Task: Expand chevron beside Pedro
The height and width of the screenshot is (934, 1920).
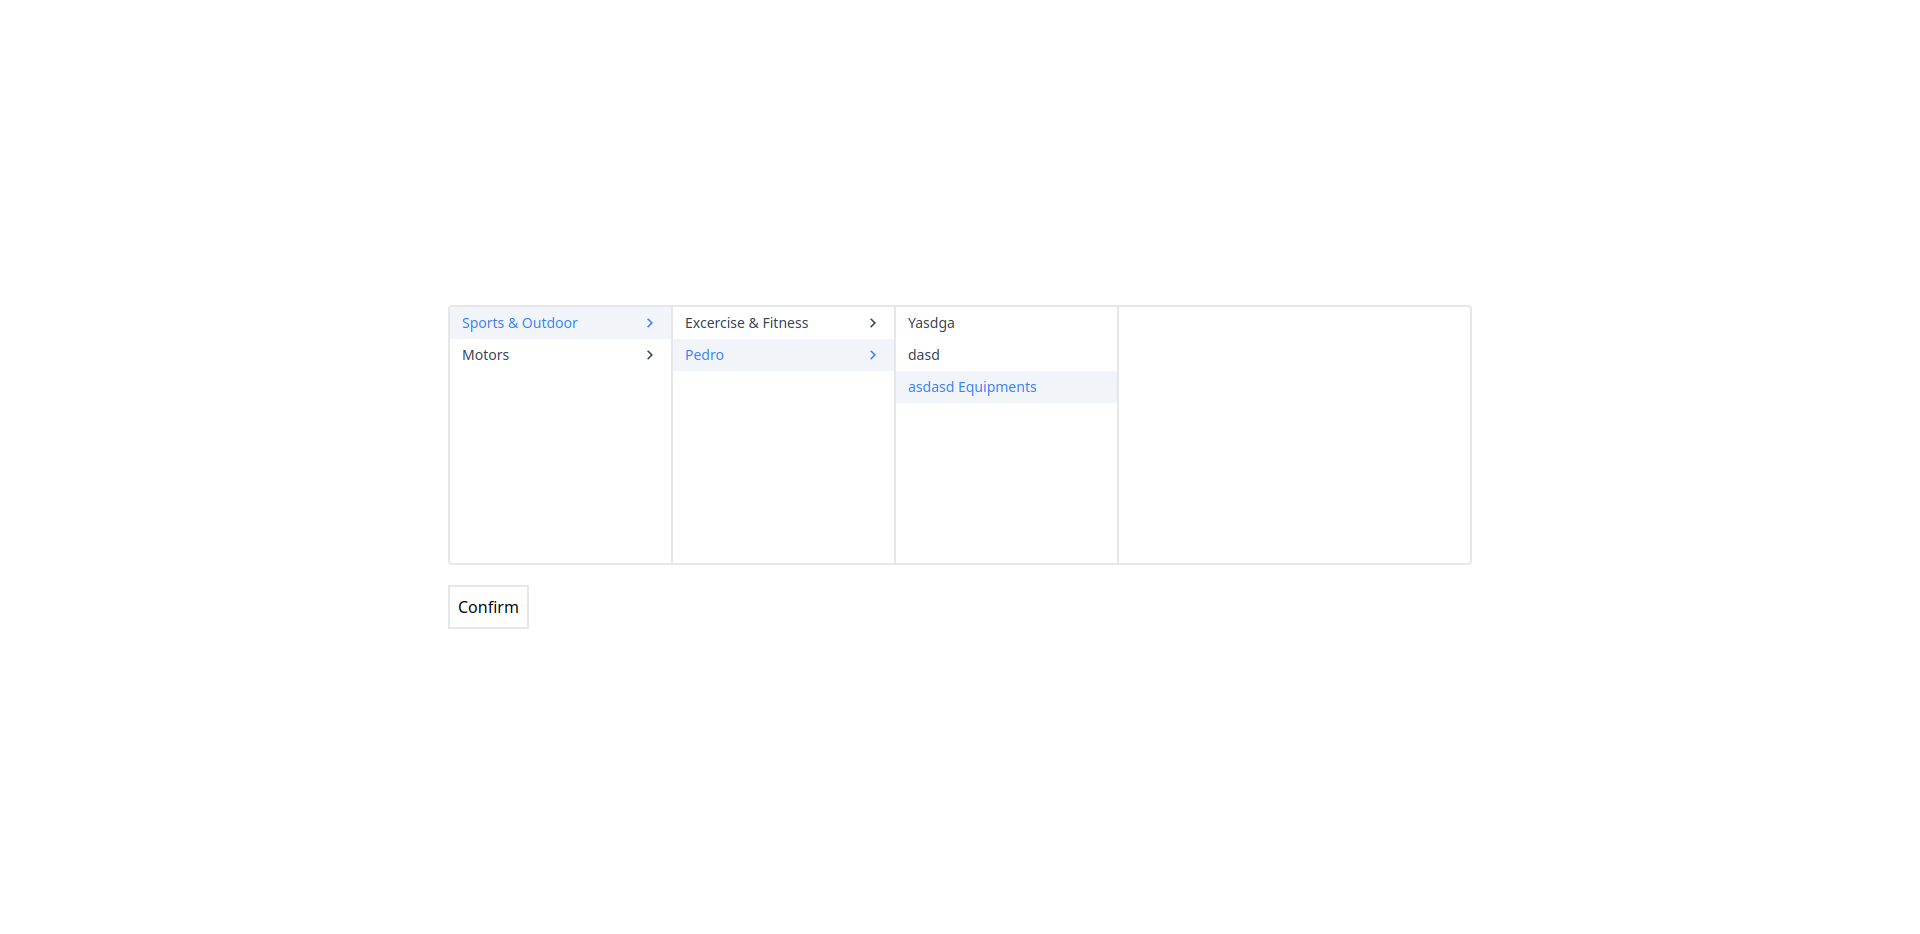Action: coord(873,355)
